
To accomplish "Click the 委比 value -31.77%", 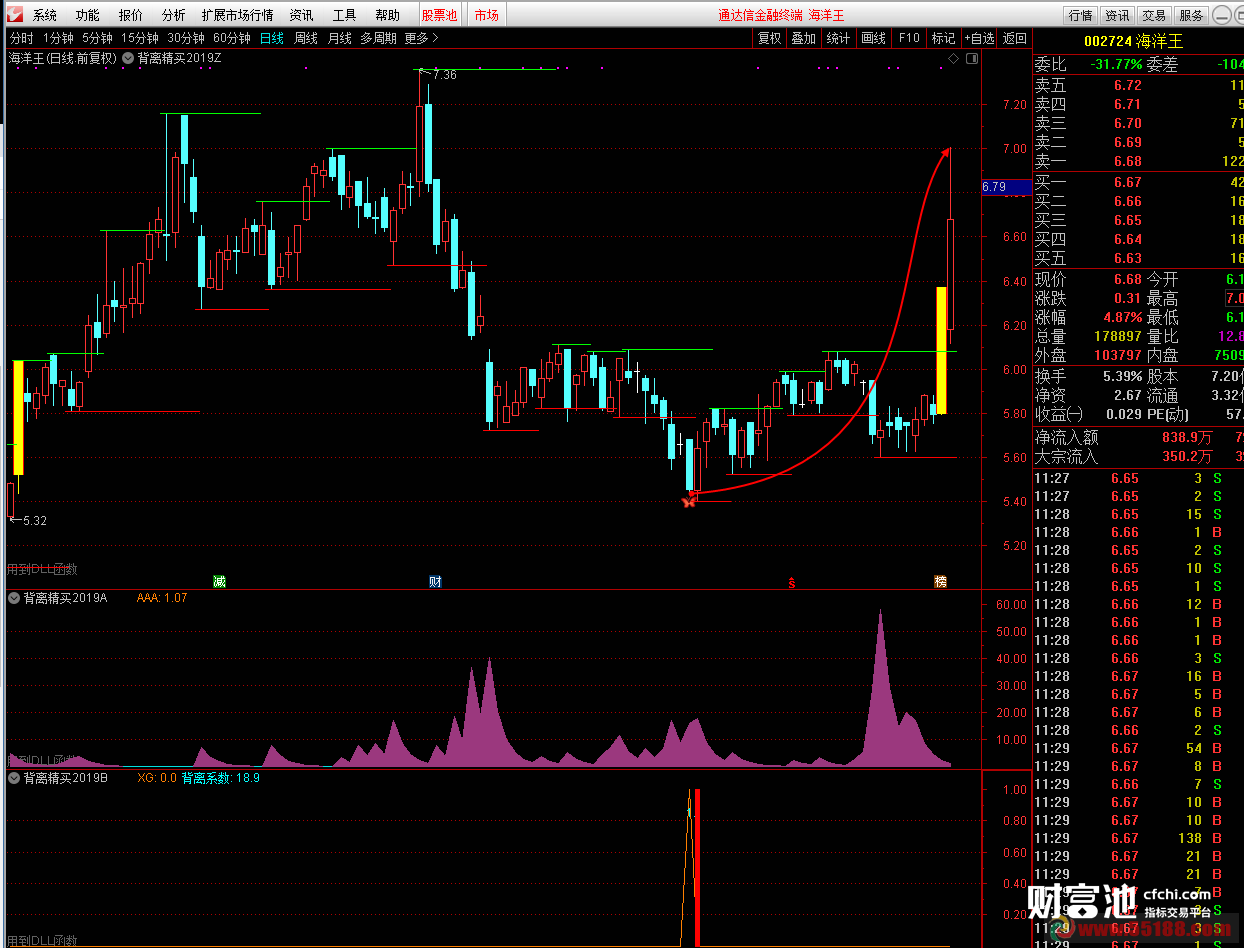I will pos(1116,64).
